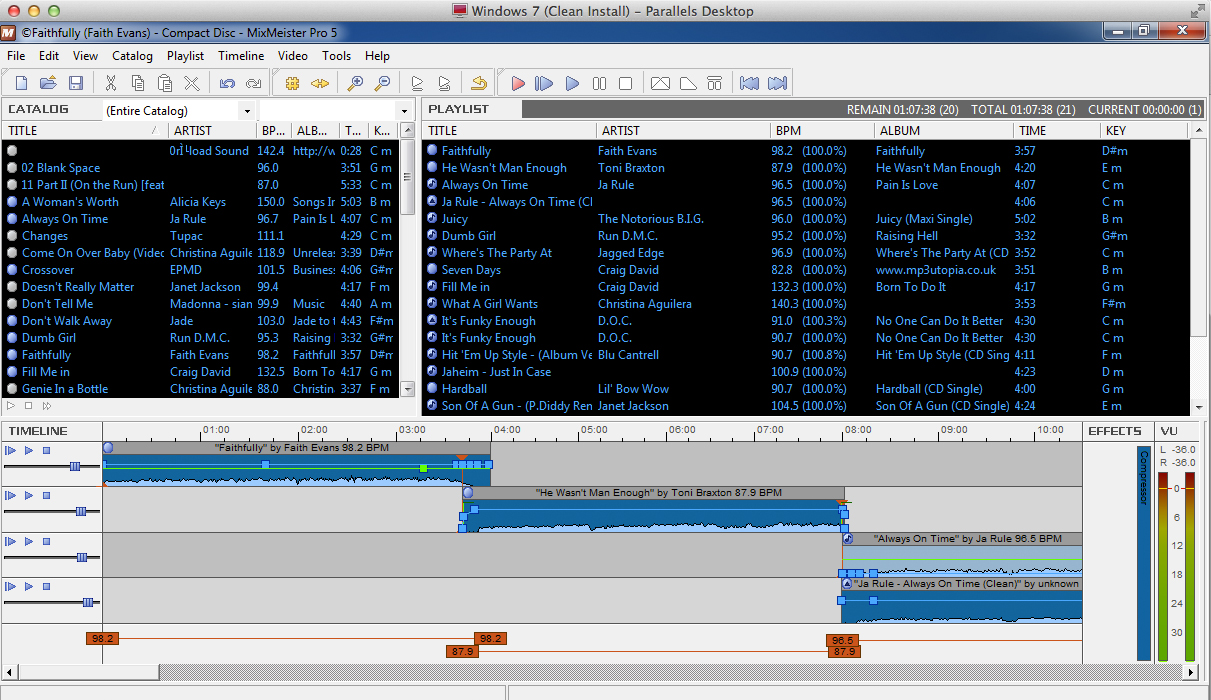Click the Paste clipboard icon

tap(164, 83)
